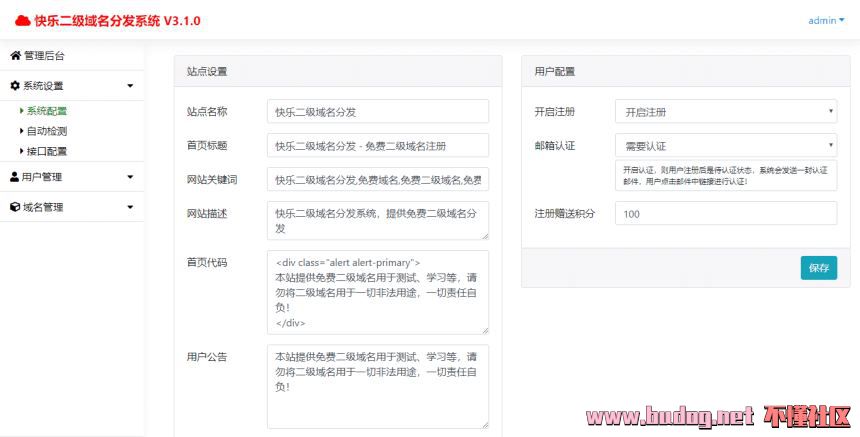860x437 pixels.
Task: Open 自动检测 in the sidebar
Action: (x=46, y=131)
